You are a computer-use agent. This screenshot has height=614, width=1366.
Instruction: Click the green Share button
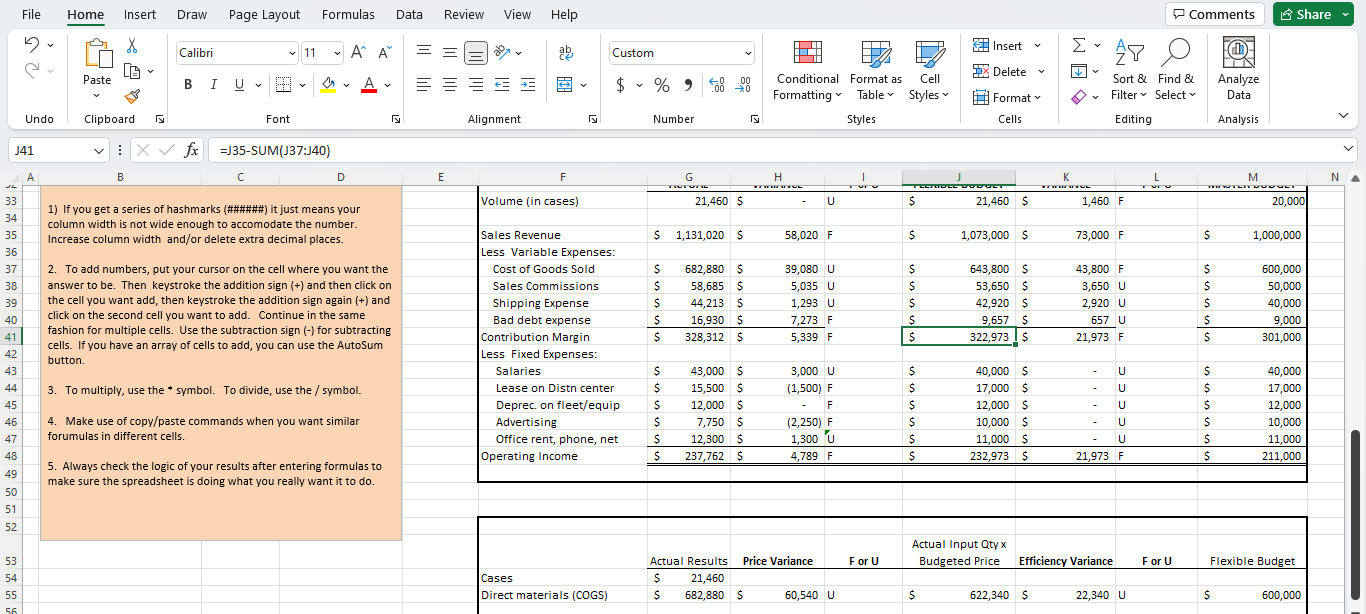pyautogui.click(x=1312, y=14)
